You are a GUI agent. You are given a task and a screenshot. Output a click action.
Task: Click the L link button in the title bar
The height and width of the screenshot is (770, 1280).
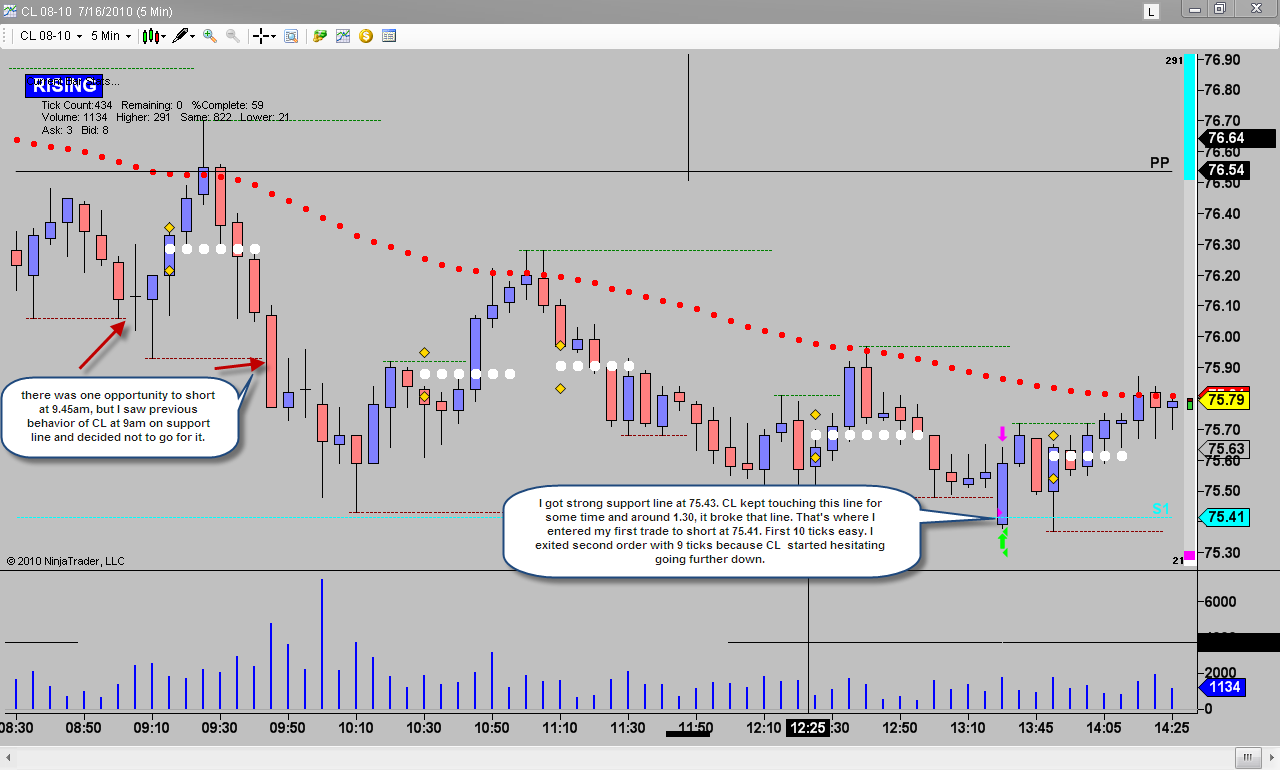tap(1152, 11)
